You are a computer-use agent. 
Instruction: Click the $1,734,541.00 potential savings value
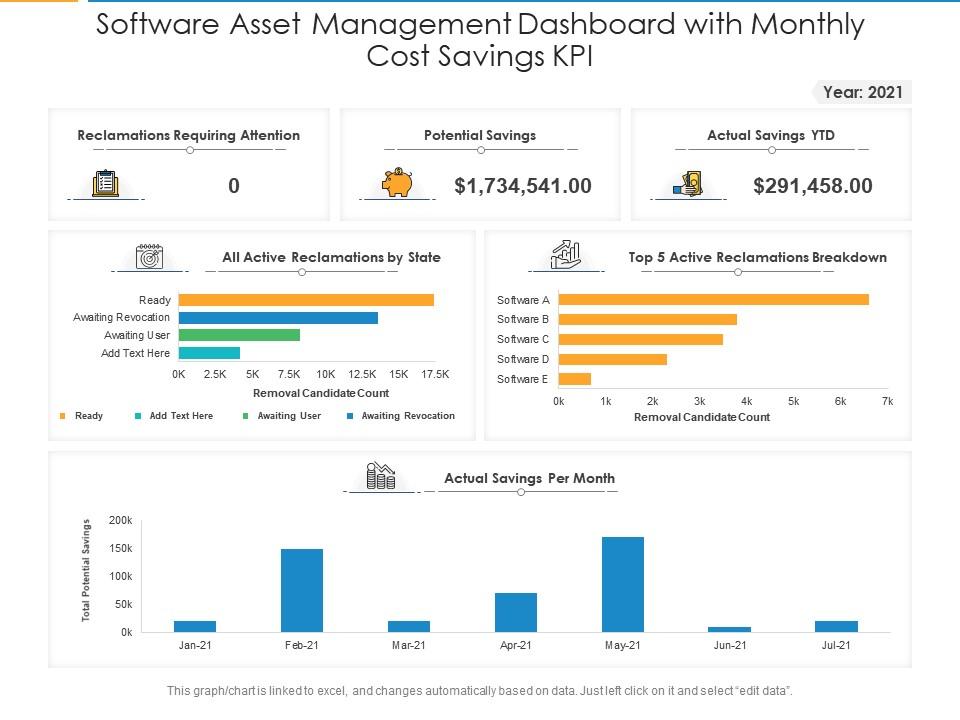coord(523,186)
